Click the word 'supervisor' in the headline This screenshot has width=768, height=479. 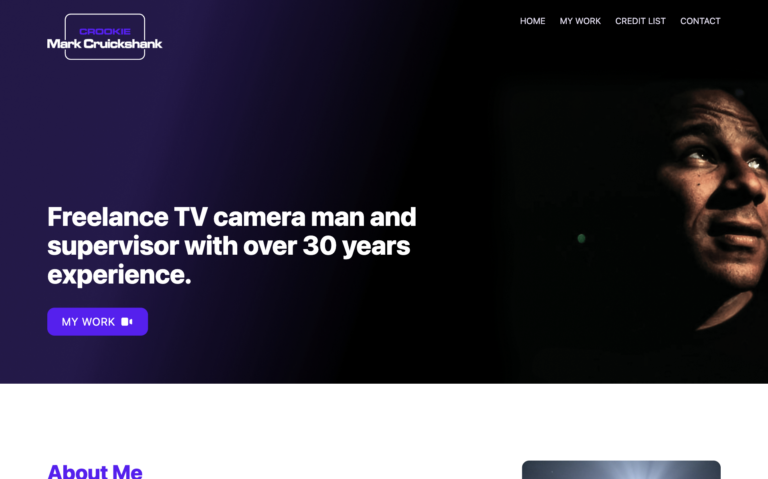(113, 246)
